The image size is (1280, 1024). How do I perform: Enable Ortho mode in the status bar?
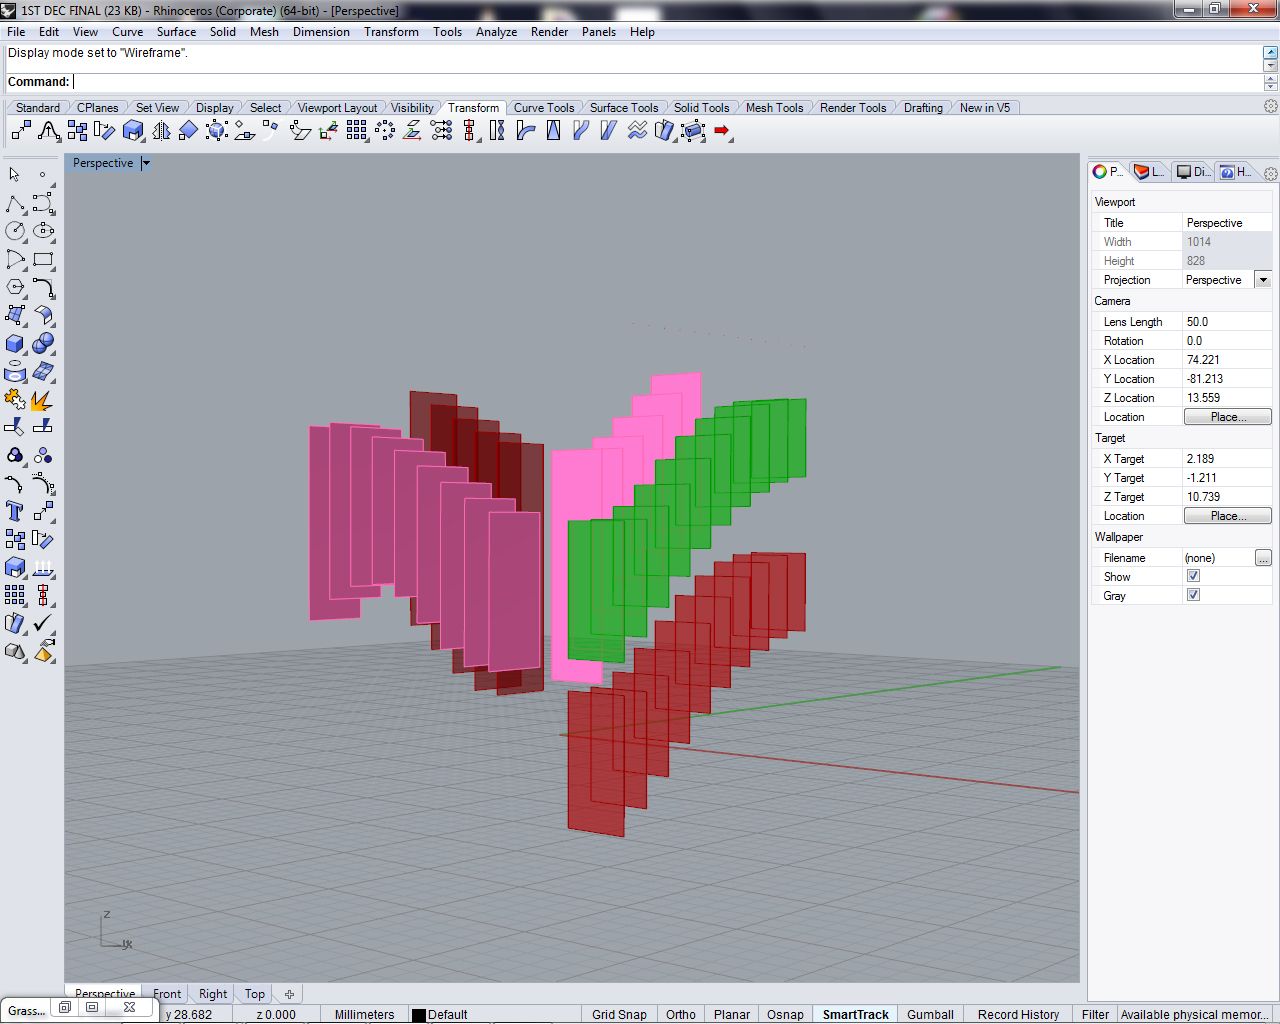680,1014
